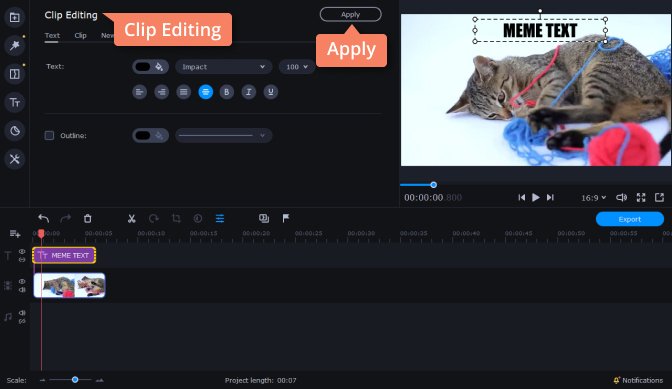Change the 16:9 aspect ratio dropdown
Image resolution: width=672 pixels, height=389 pixels.
coord(594,197)
